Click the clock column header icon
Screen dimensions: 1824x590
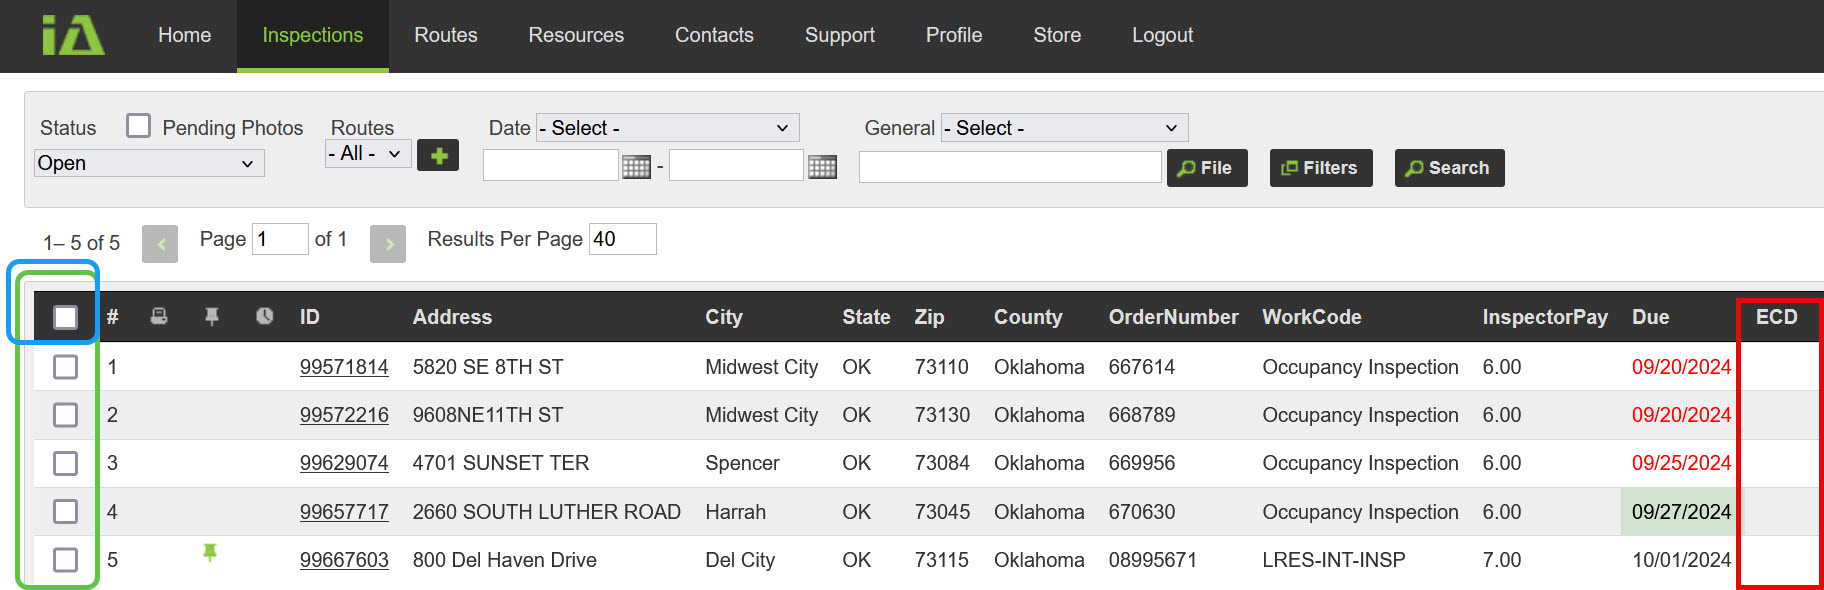point(264,316)
